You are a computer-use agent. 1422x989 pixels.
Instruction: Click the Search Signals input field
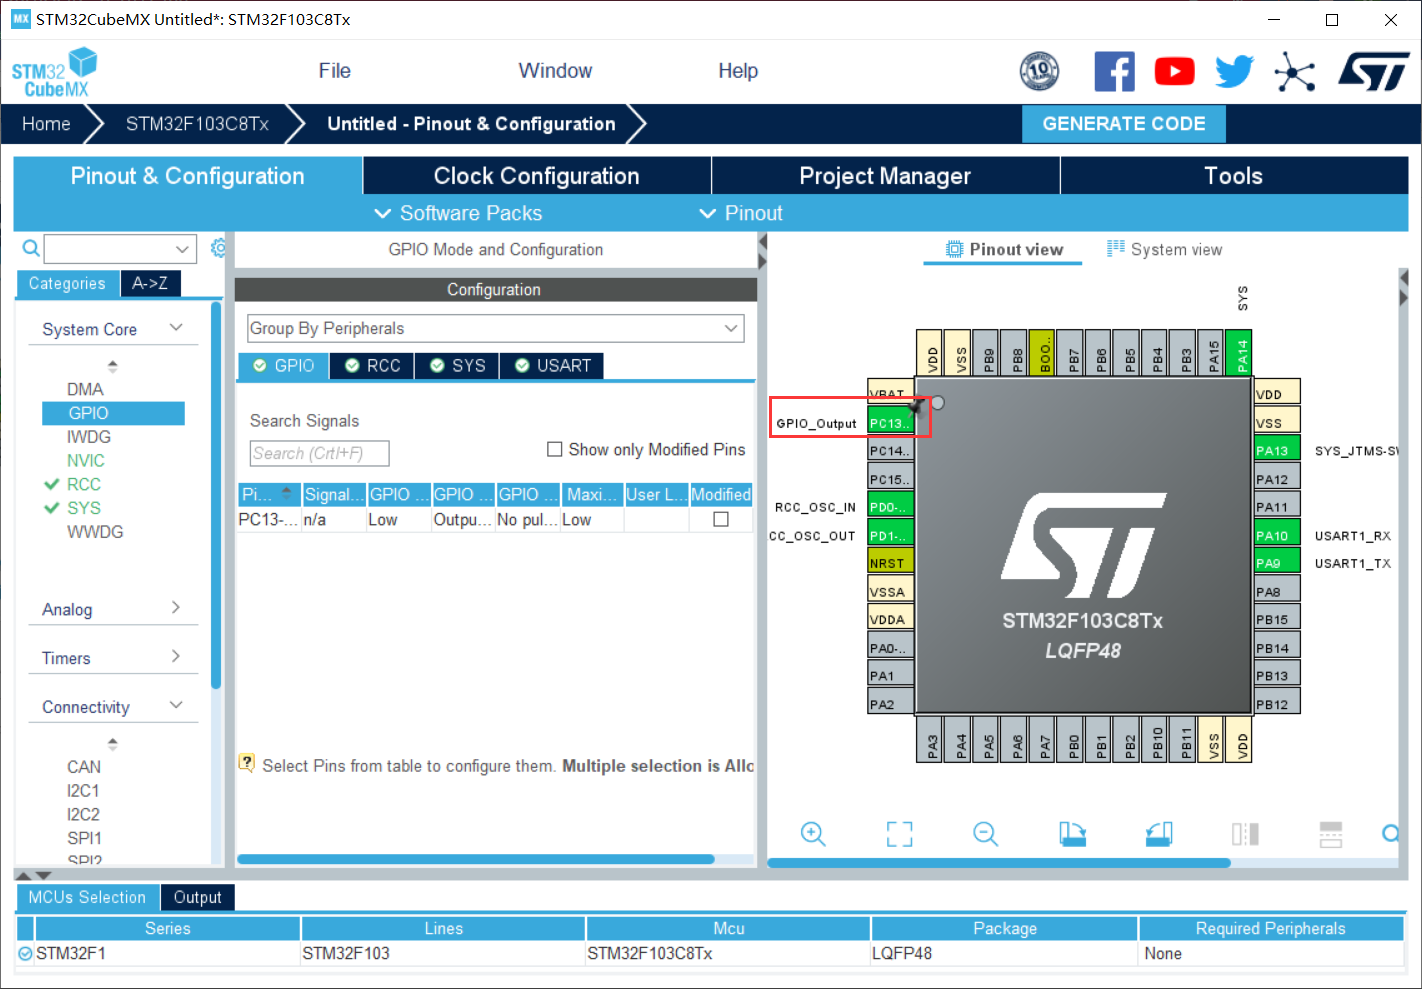coord(319,454)
